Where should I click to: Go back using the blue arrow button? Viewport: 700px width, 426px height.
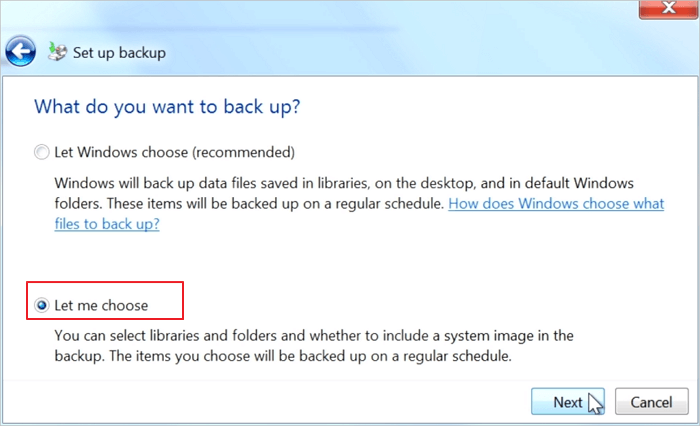[21, 51]
